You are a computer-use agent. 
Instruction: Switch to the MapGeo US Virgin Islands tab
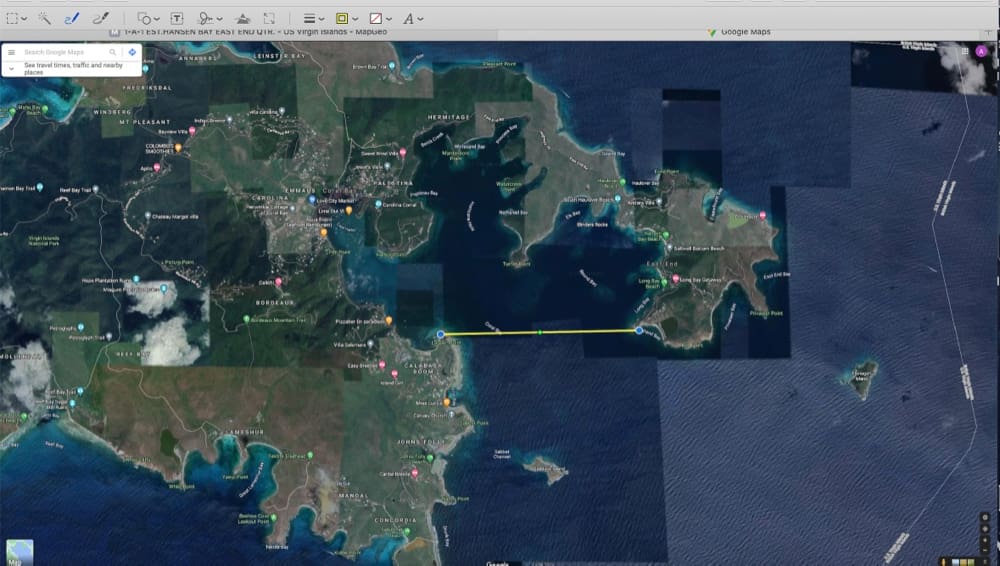point(249,31)
